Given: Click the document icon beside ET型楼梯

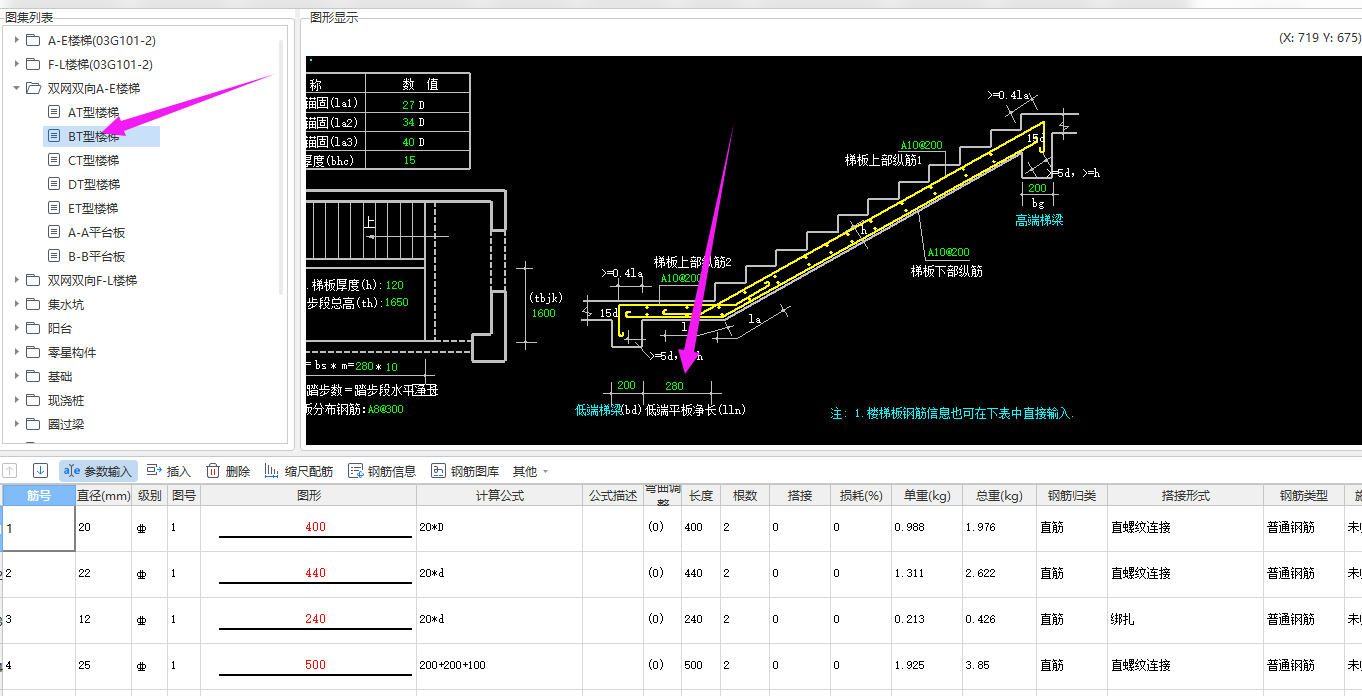Looking at the screenshot, I should [x=55, y=208].
